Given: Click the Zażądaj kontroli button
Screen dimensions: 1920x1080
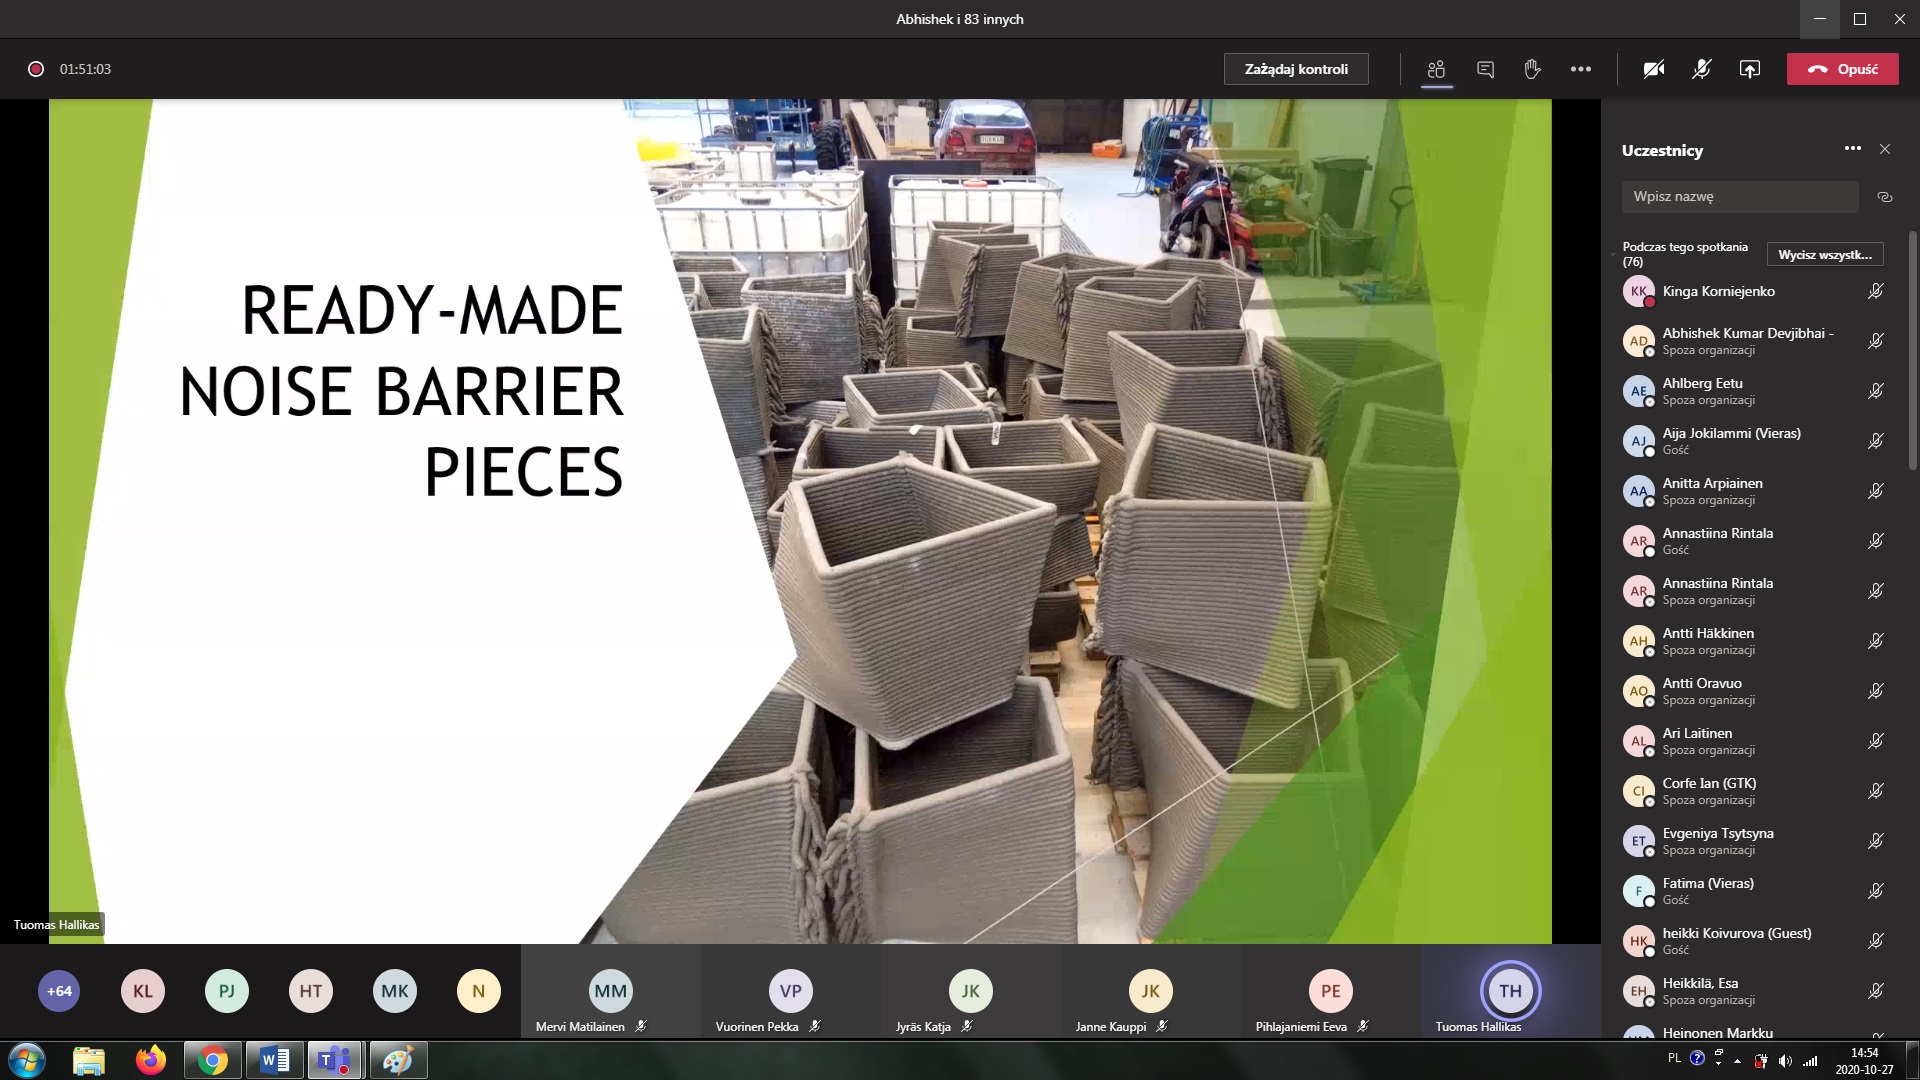Looking at the screenshot, I should (x=1296, y=69).
